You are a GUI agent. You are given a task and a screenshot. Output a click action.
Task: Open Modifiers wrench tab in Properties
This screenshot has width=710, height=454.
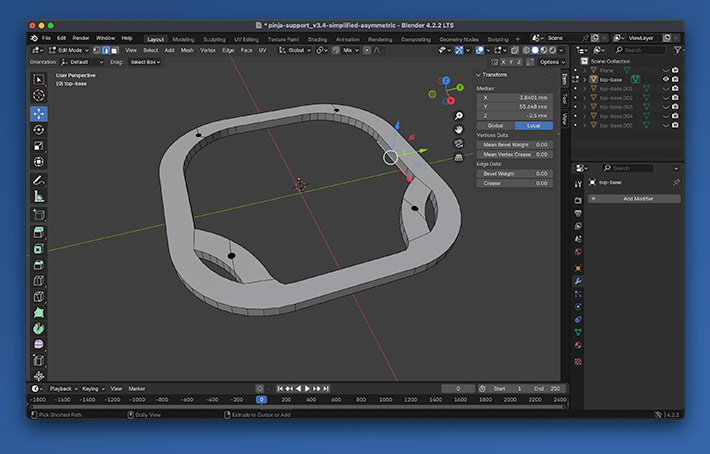tap(578, 281)
